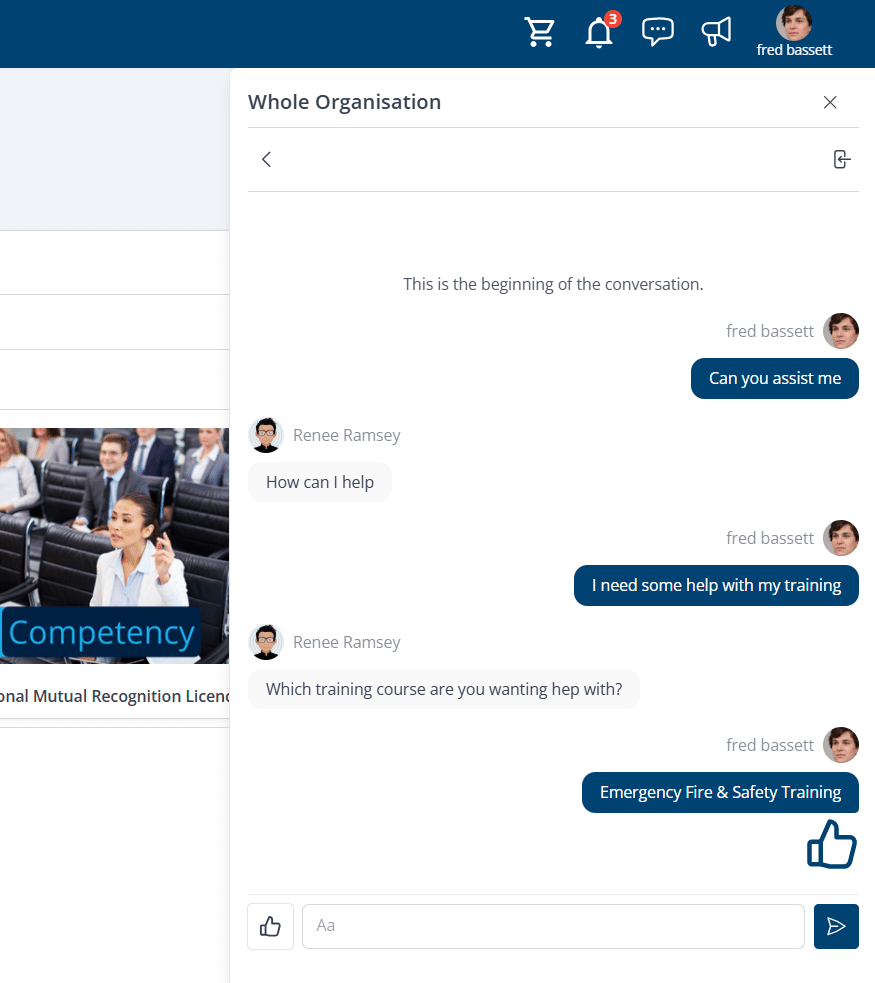This screenshot has width=875, height=983.
Task: Click the message input field
Action: 553,926
